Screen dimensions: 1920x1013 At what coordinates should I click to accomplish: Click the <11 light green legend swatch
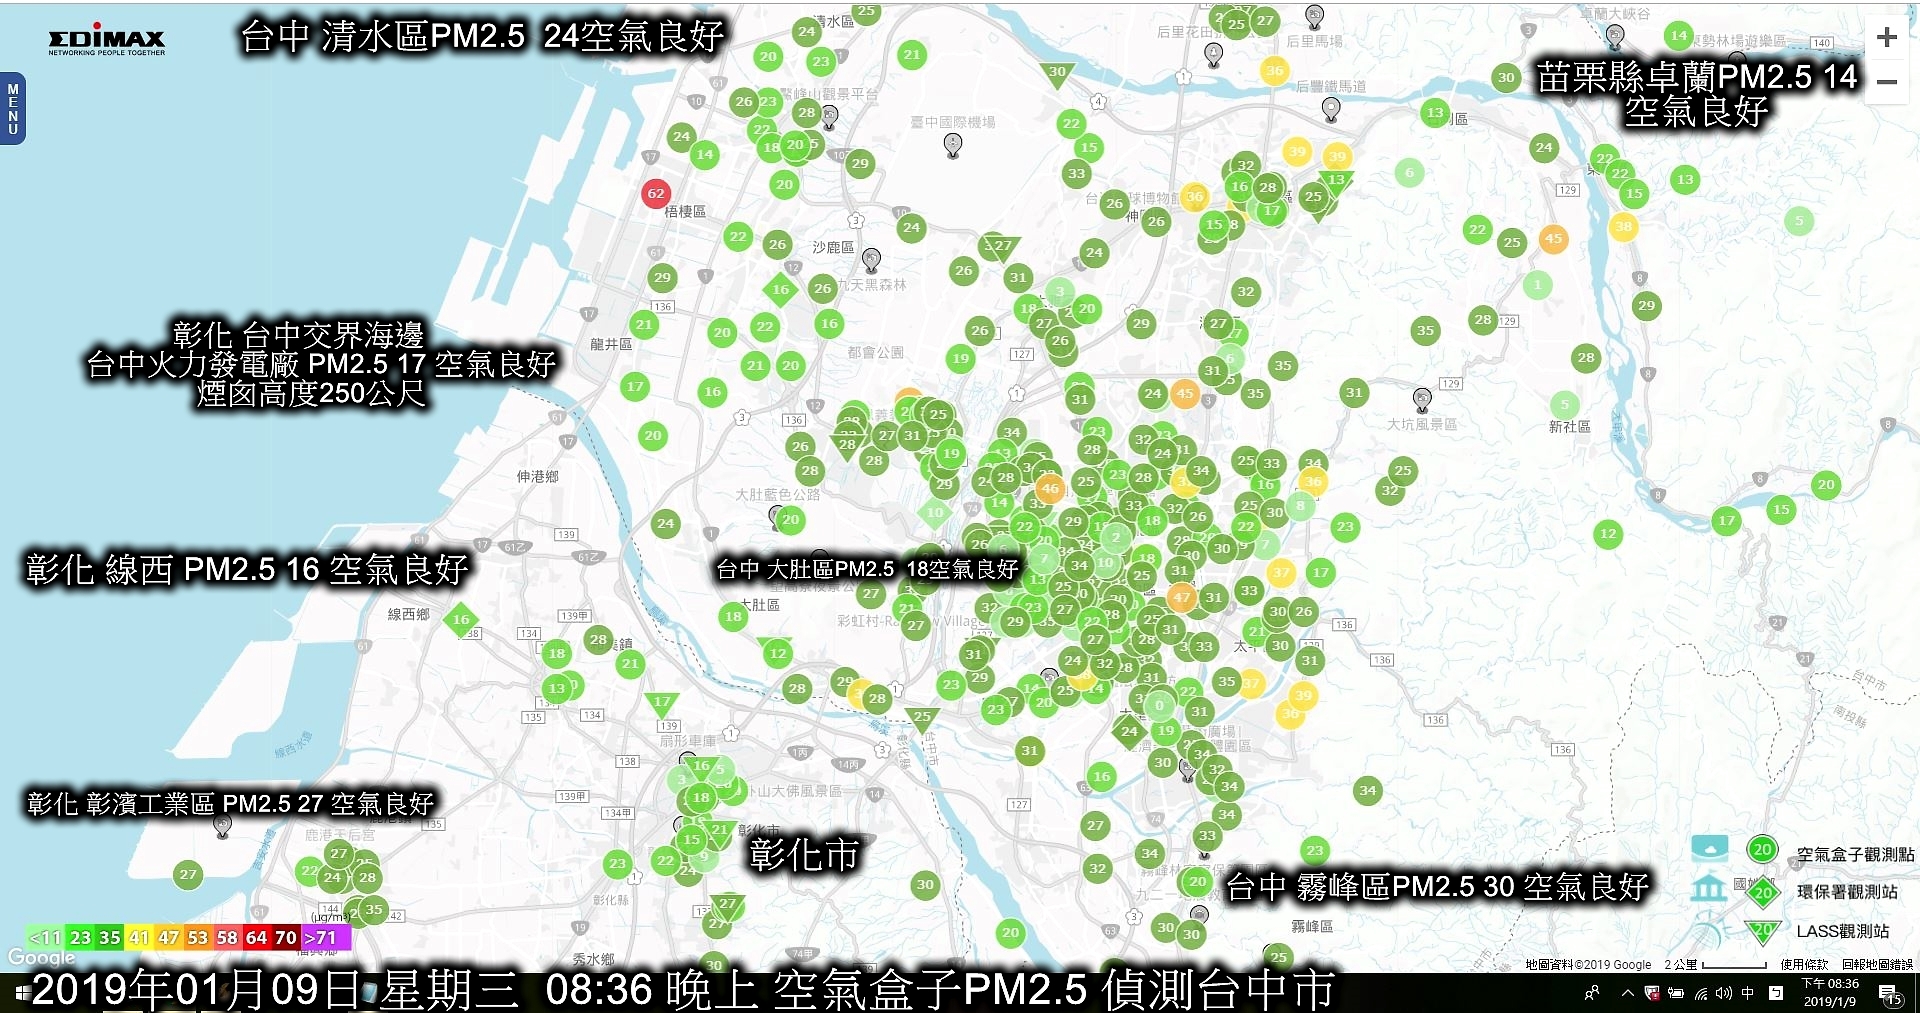(x=46, y=938)
